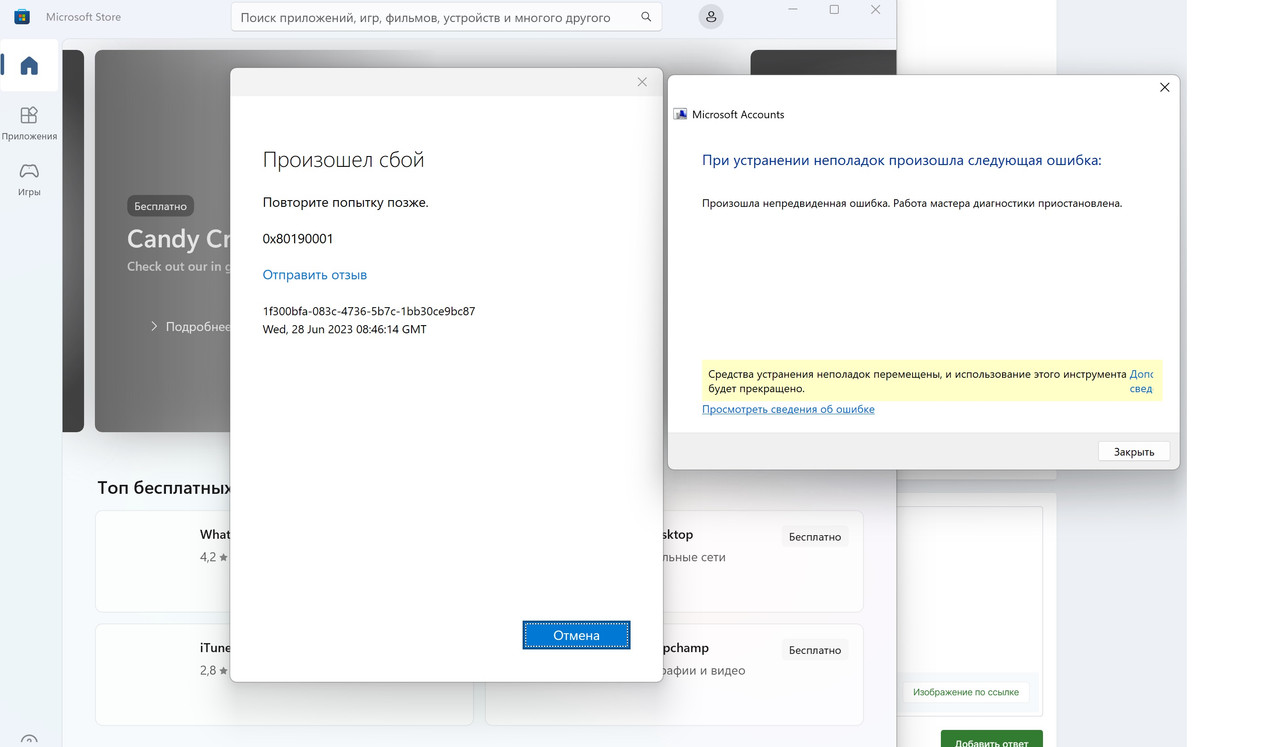Click the Microsoft Accounts window title icon

pos(680,114)
